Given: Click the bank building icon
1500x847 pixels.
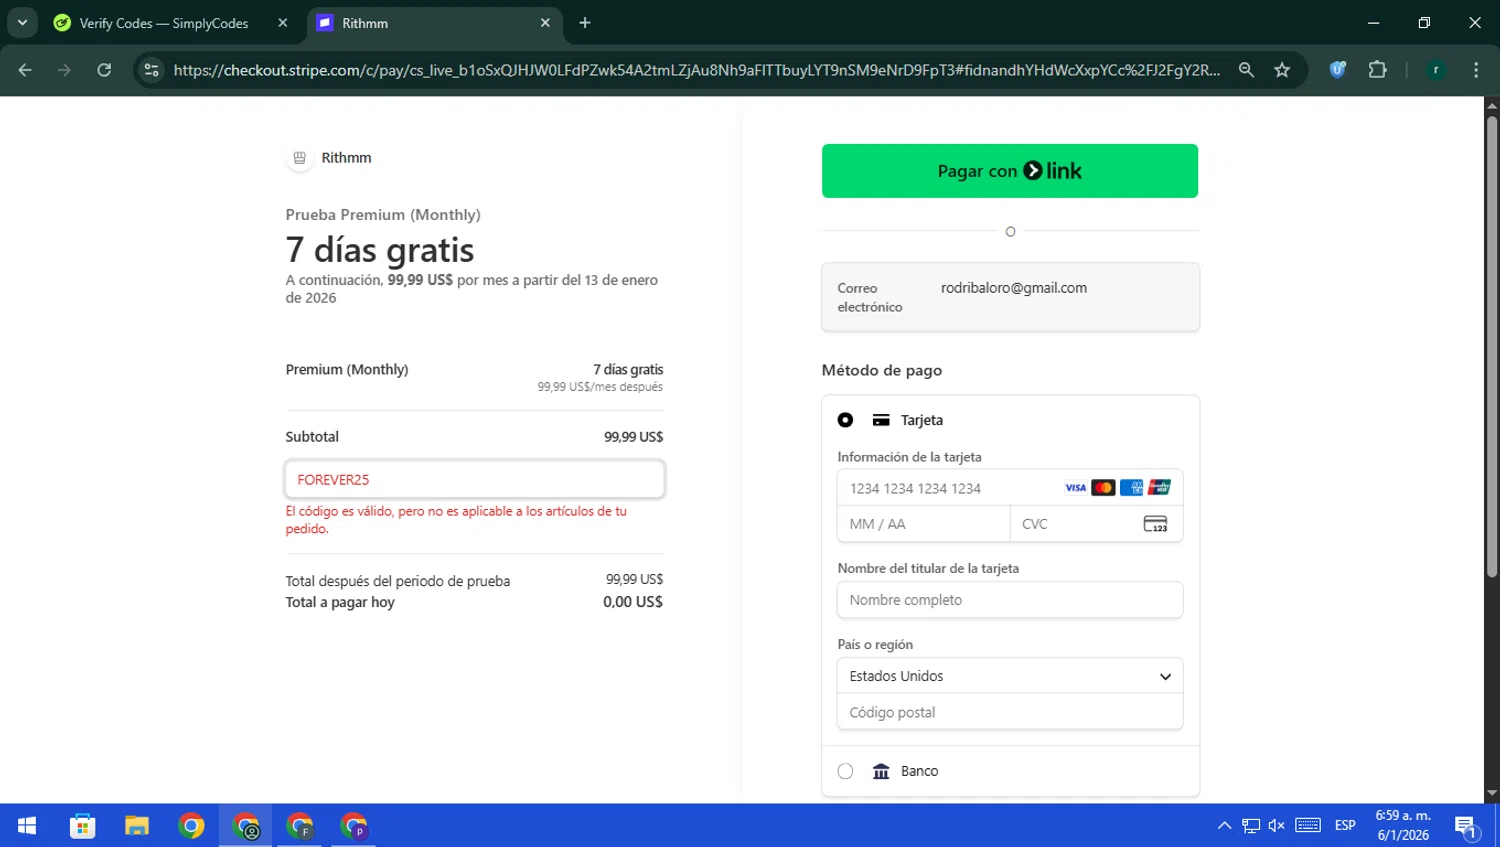Looking at the screenshot, I should (x=881, y=771).
